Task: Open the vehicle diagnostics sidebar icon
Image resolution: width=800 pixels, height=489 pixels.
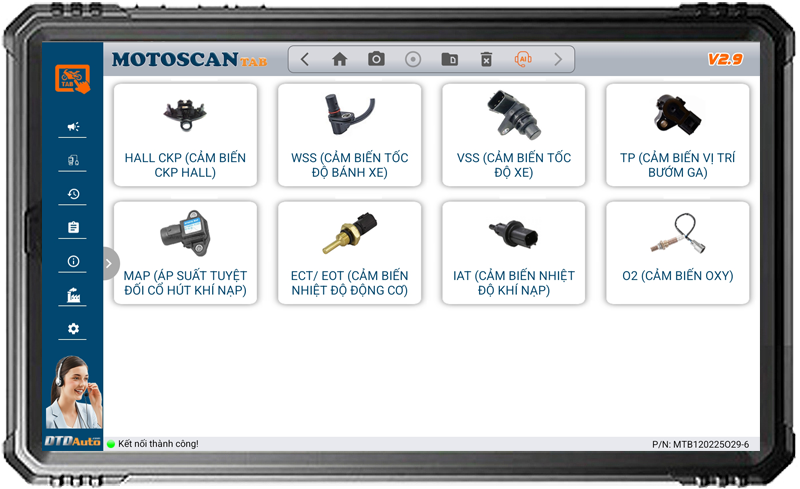Action: tap(73, 160)
